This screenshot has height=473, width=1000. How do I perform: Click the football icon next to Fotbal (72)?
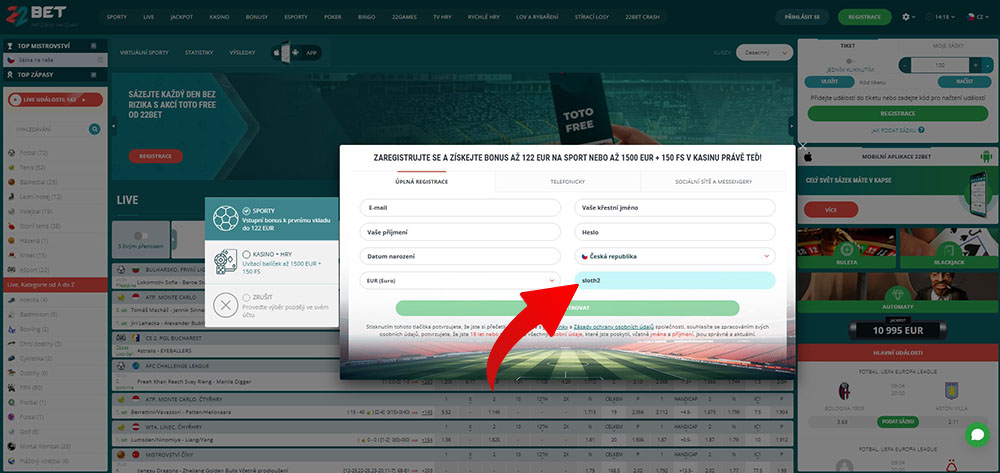click(11, 153)
